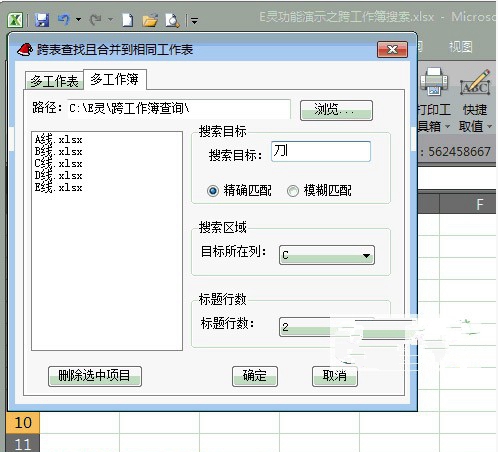Select C线.xlsx in the file list
The image size is (498, 452).
click(x=59, y=164)
